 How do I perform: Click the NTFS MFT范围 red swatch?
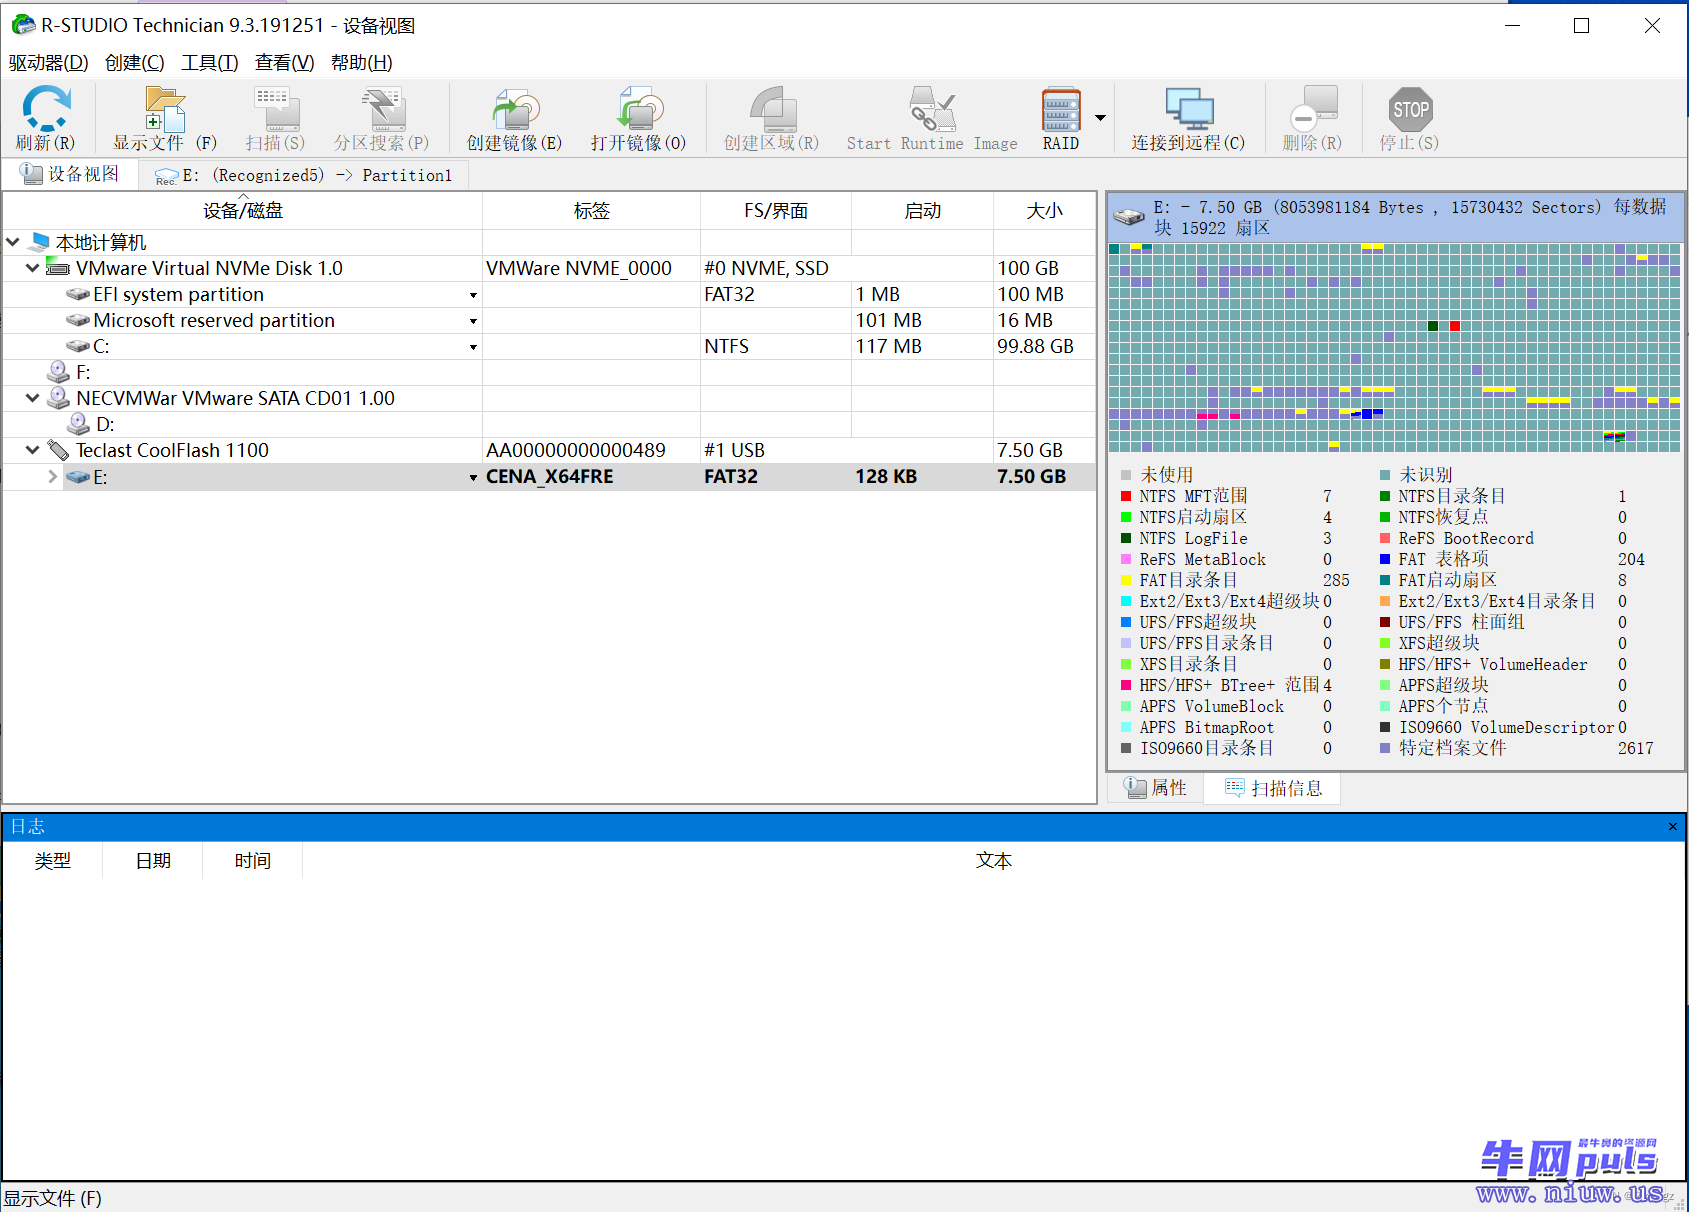coord(1126,496)
